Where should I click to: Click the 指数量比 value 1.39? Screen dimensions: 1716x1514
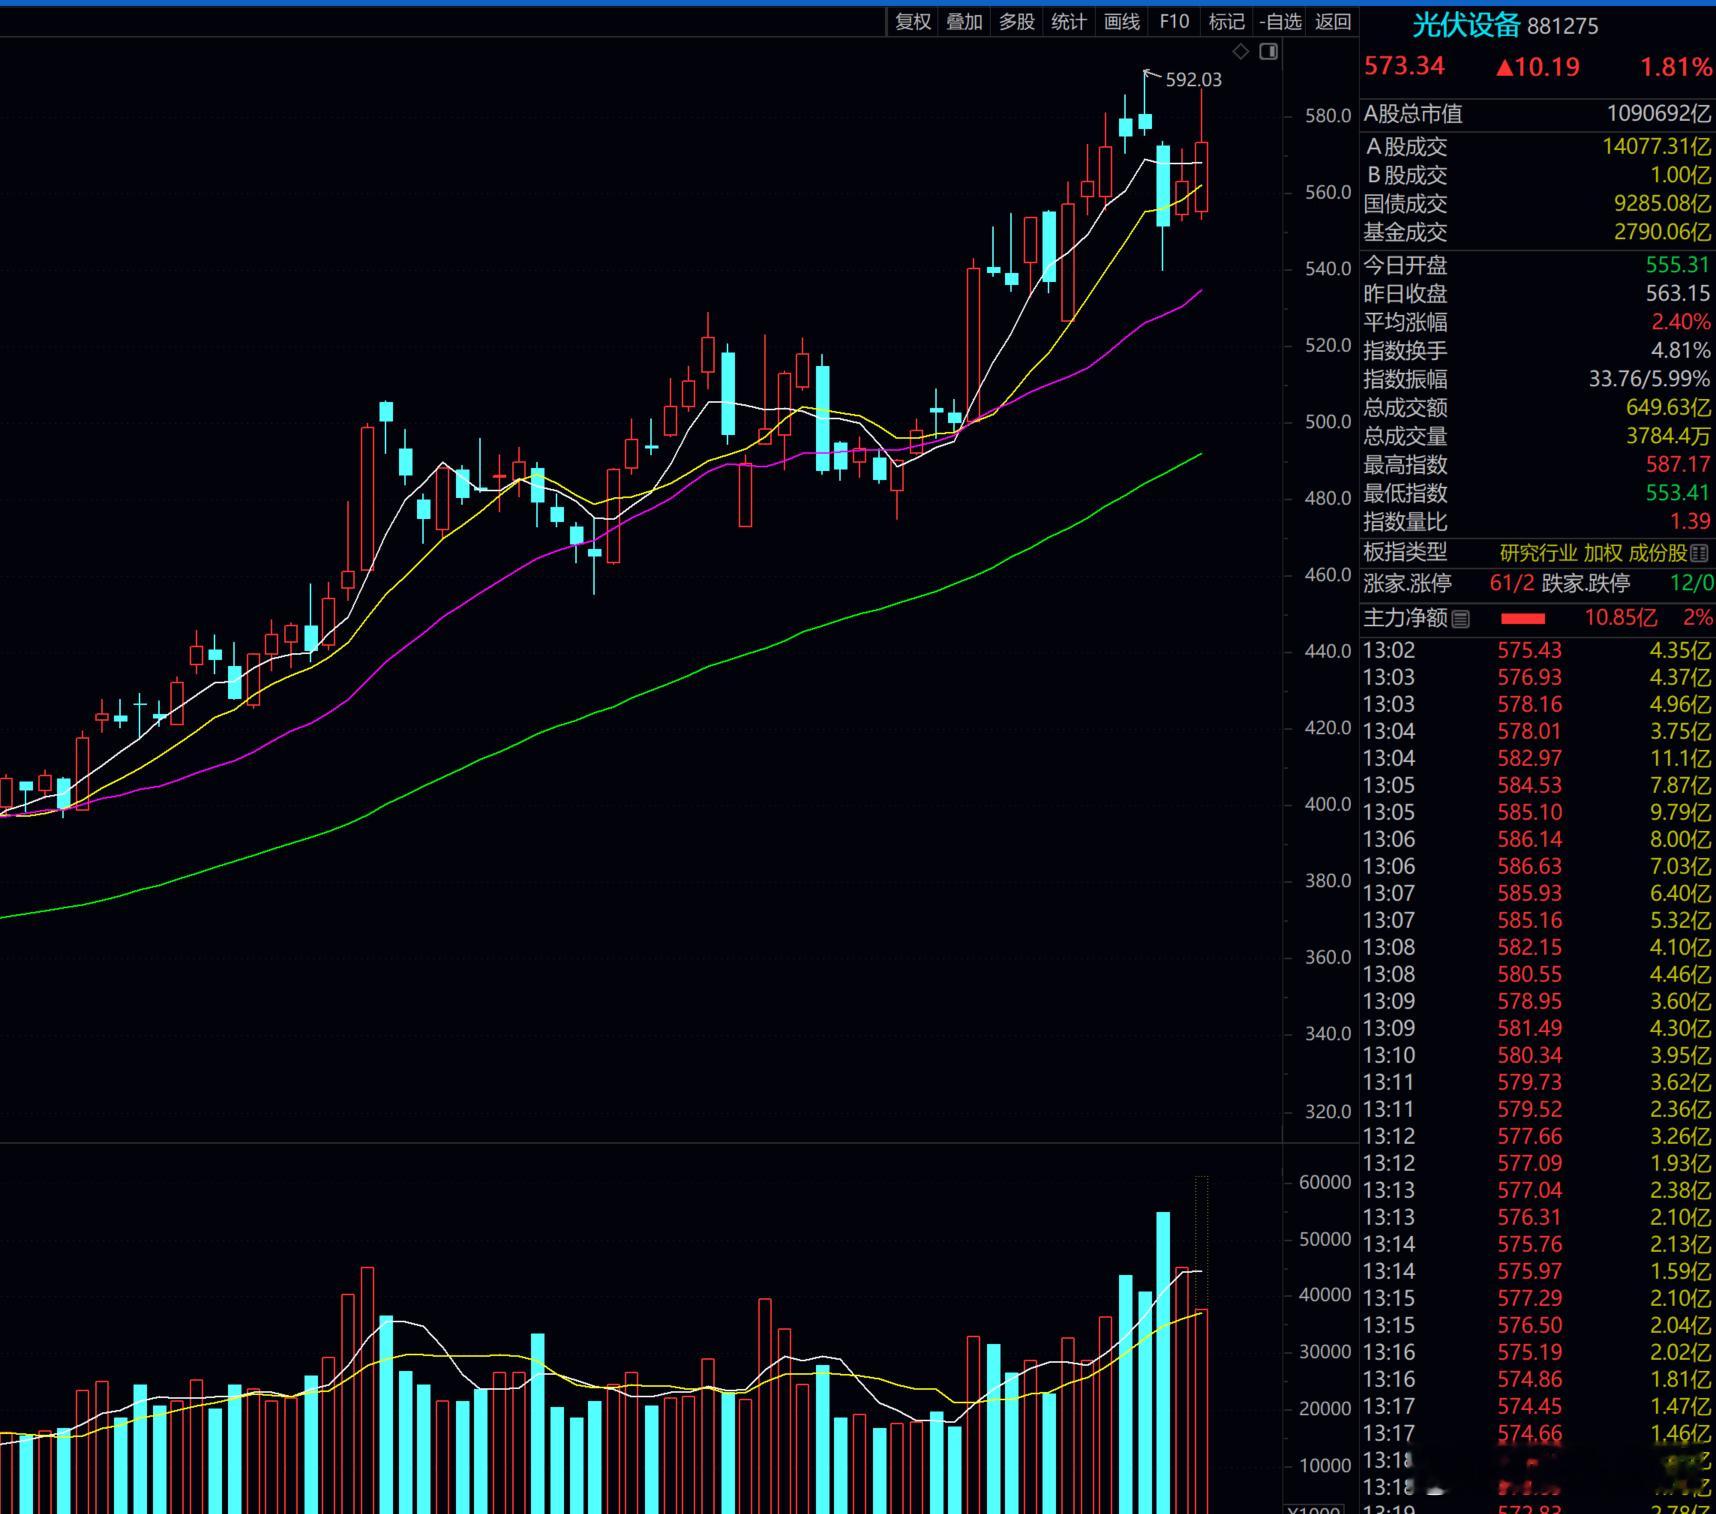pyautogui.click(x=1690, y=521)
